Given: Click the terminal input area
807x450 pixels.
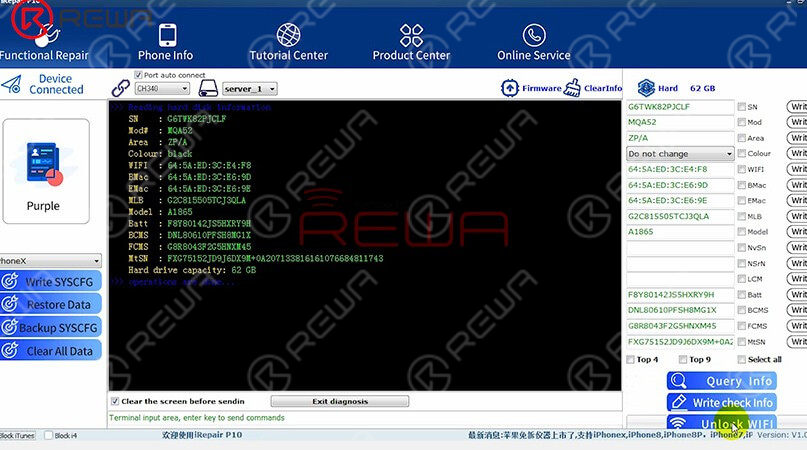Looking at the screenshot, I should coord(364,418).
